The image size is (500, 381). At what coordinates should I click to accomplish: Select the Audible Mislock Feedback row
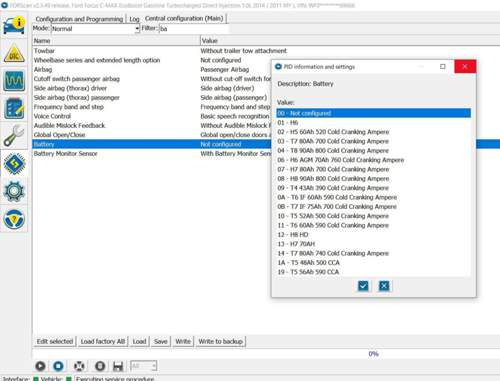[x=152, y=125]
